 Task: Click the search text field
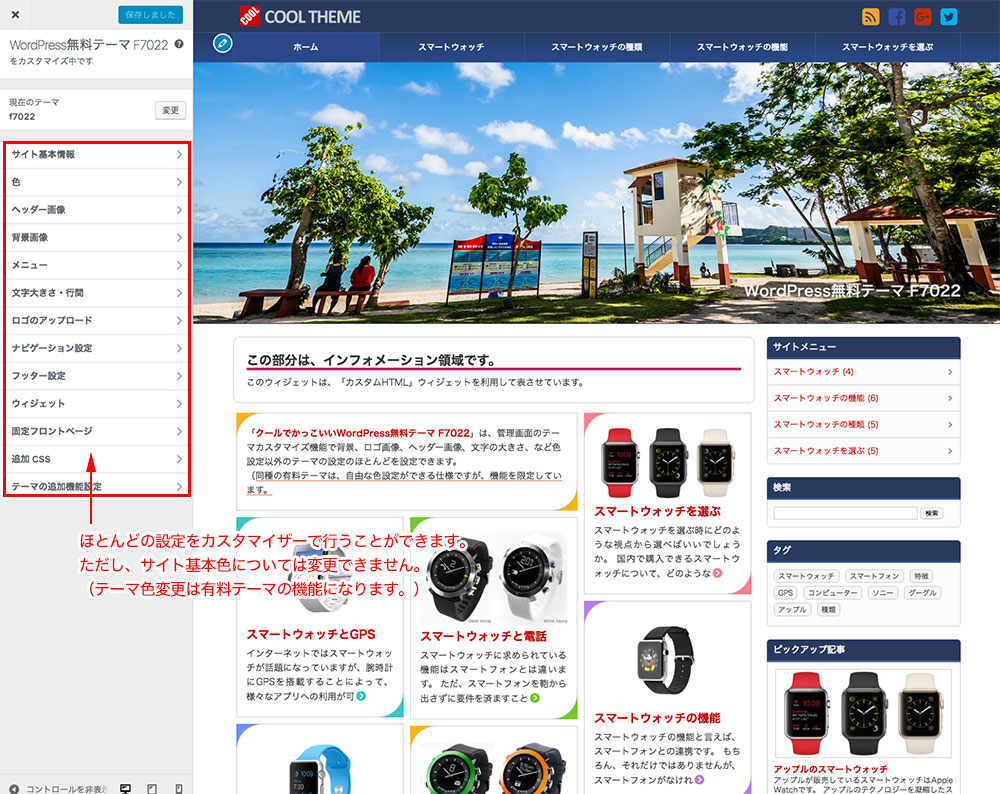(846, 513)
